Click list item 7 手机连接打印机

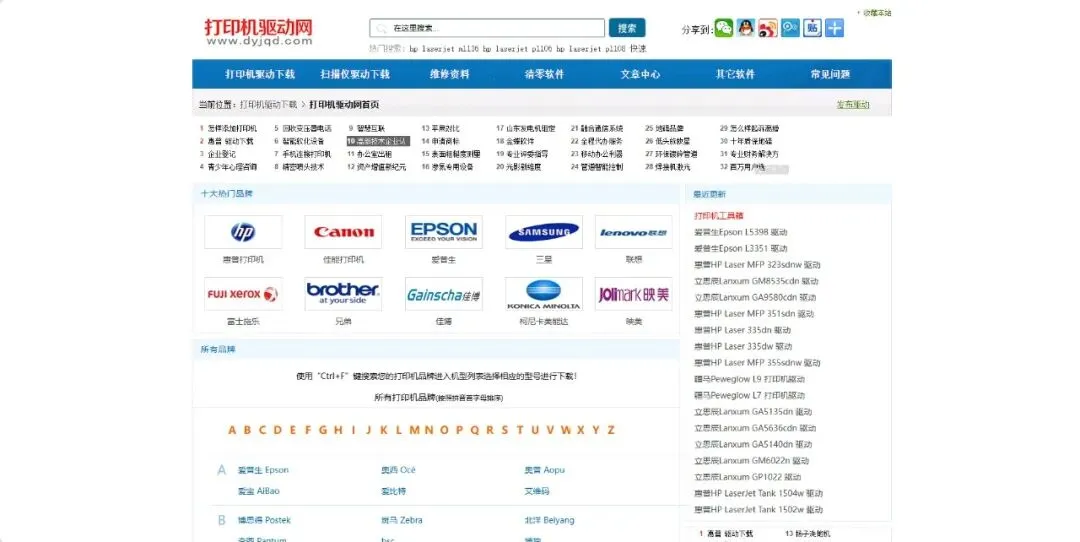[302, 154]
